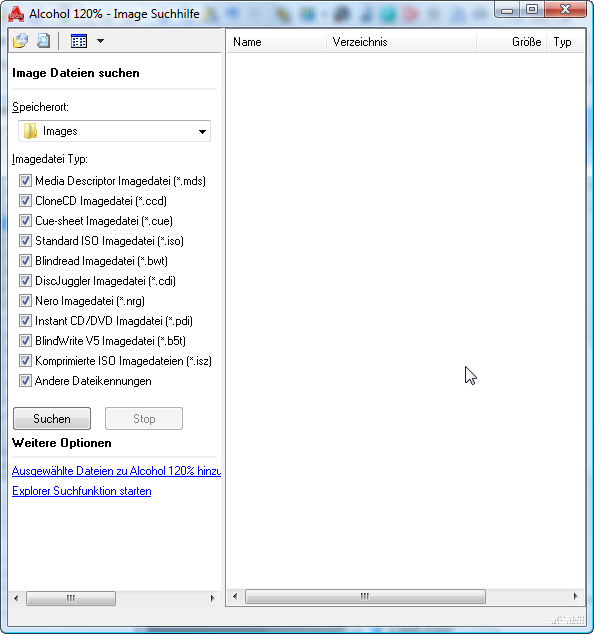Click left panel scroll right arrow

pos(213,598)
